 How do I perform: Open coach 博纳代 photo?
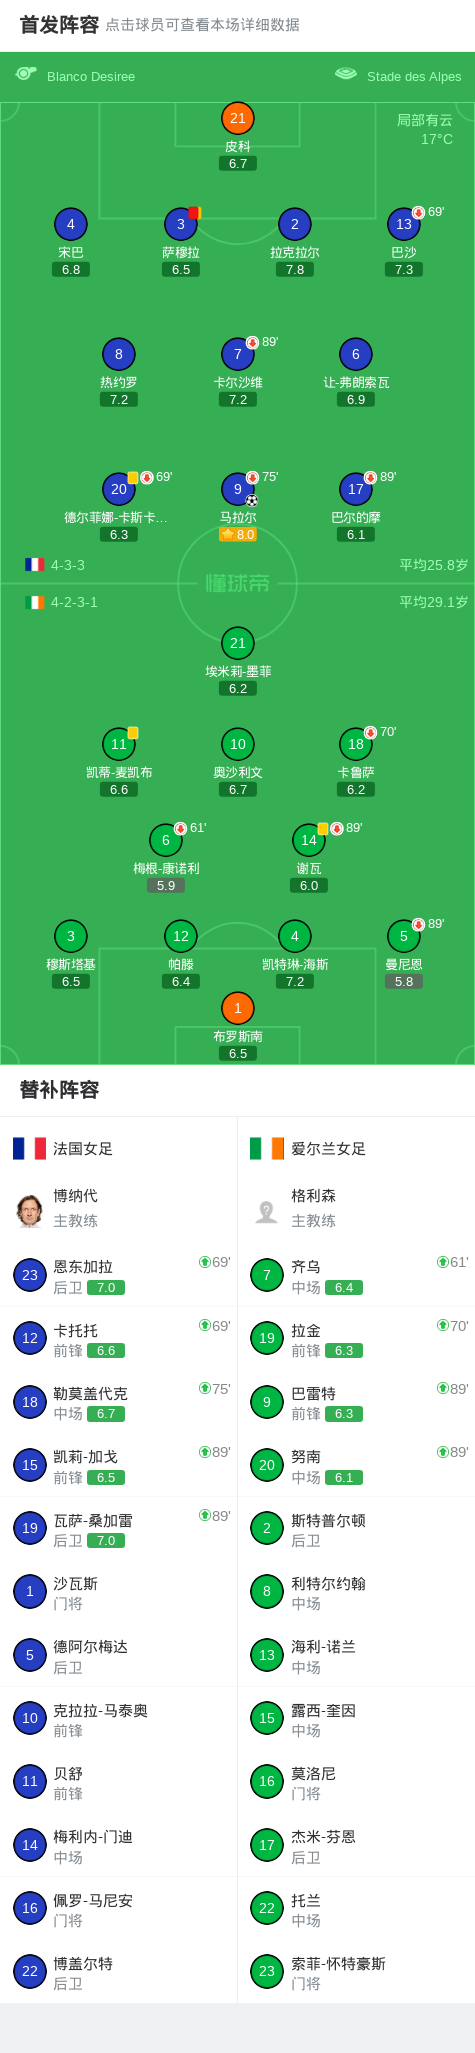(x=30, y=1210)
